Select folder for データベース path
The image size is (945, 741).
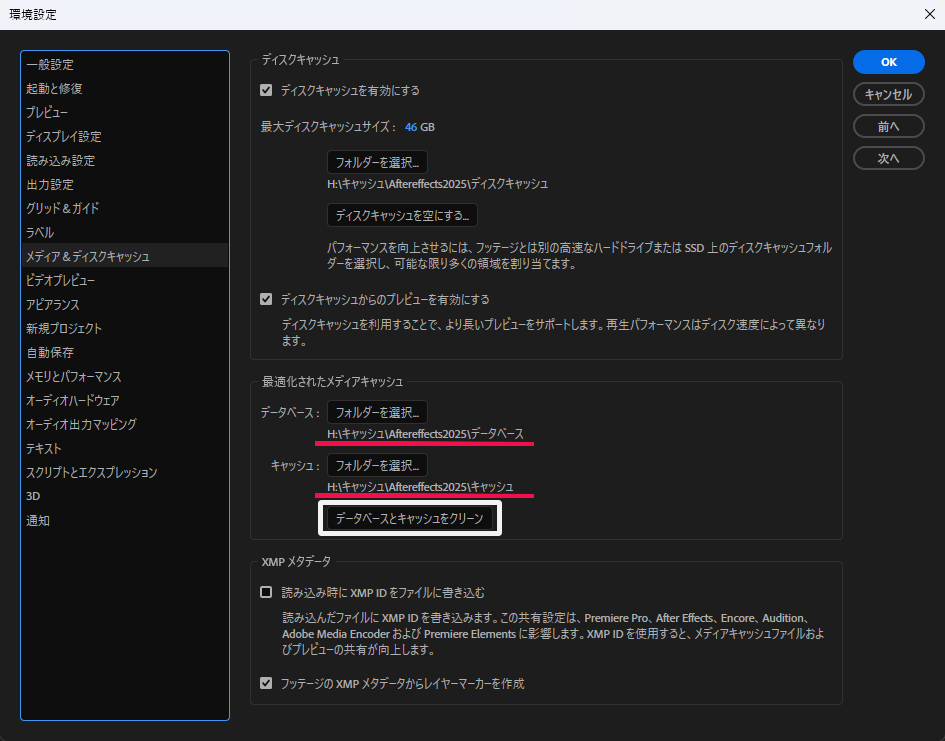pos(377,412)
